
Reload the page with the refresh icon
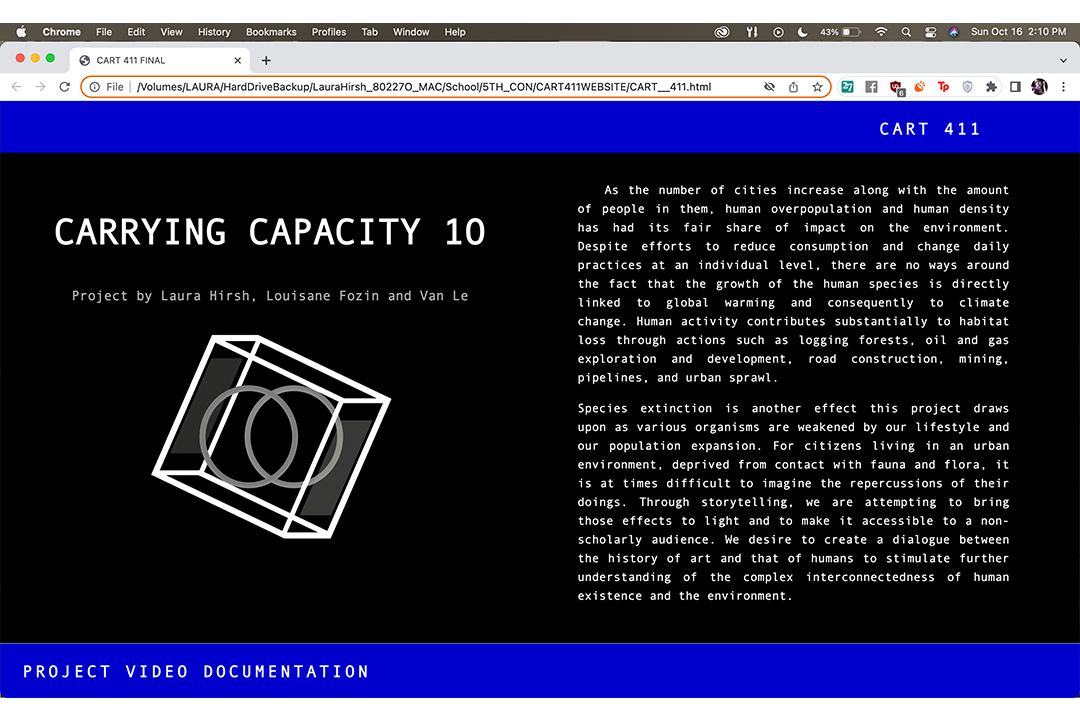[x=65, y=87]
